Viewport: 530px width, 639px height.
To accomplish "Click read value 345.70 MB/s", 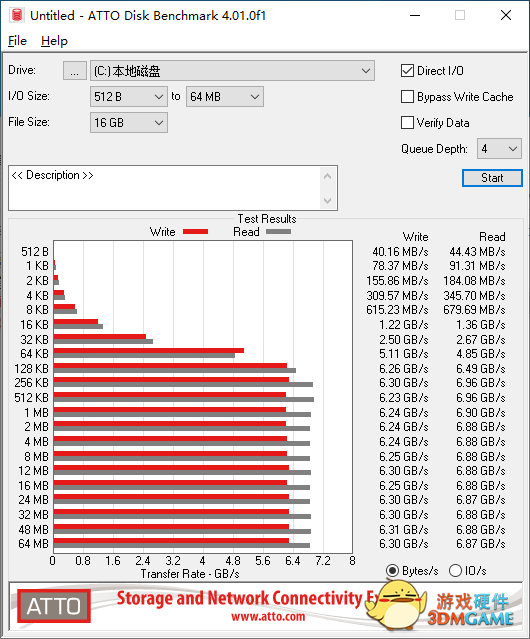I will pos(475,295).
